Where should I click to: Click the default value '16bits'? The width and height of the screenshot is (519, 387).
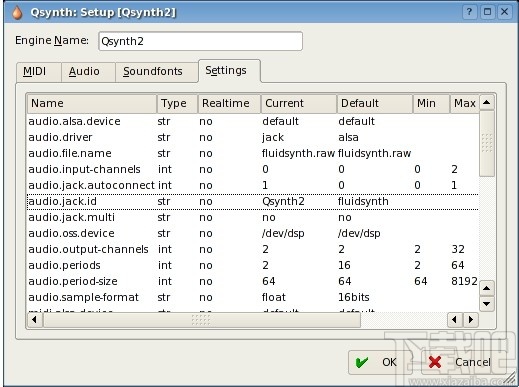click(354, 297)
